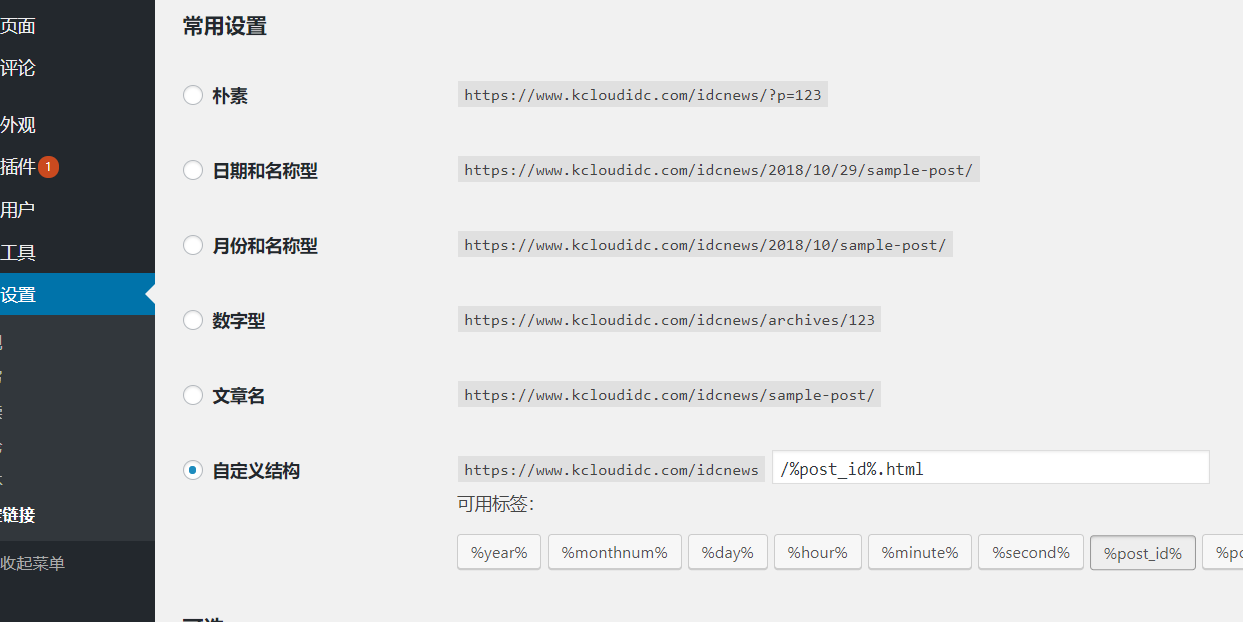Image resolution: width=1243 pixels, height=622 pixels.
Task: Collapse the sidebar with 收起菜单
Action: click(32, 563)
